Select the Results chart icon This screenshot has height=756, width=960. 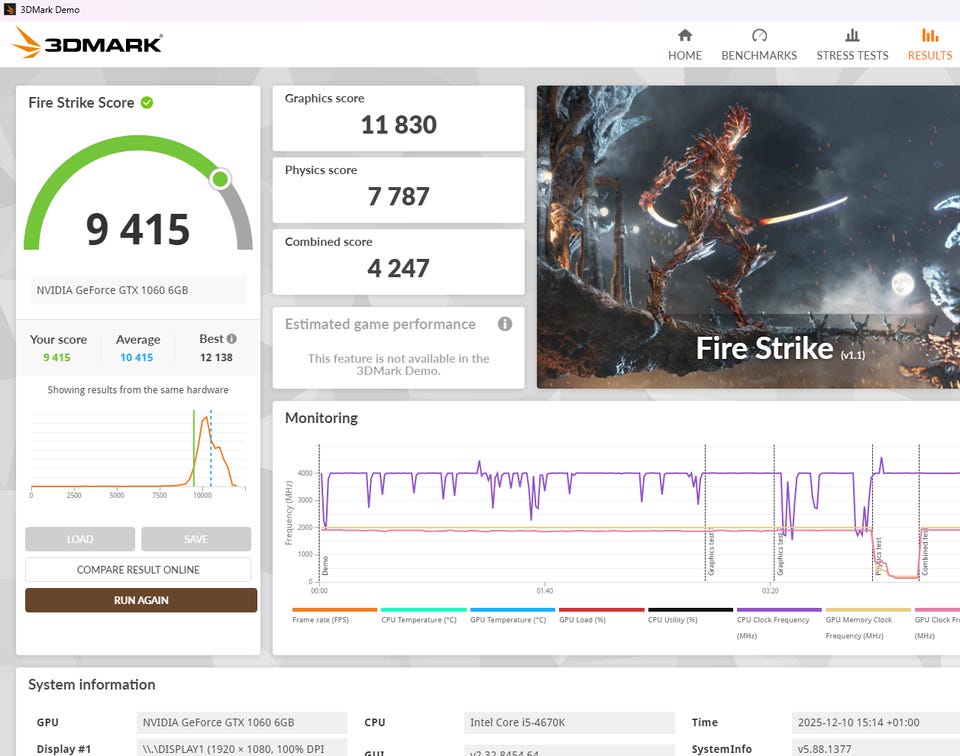tap(930, 35)
